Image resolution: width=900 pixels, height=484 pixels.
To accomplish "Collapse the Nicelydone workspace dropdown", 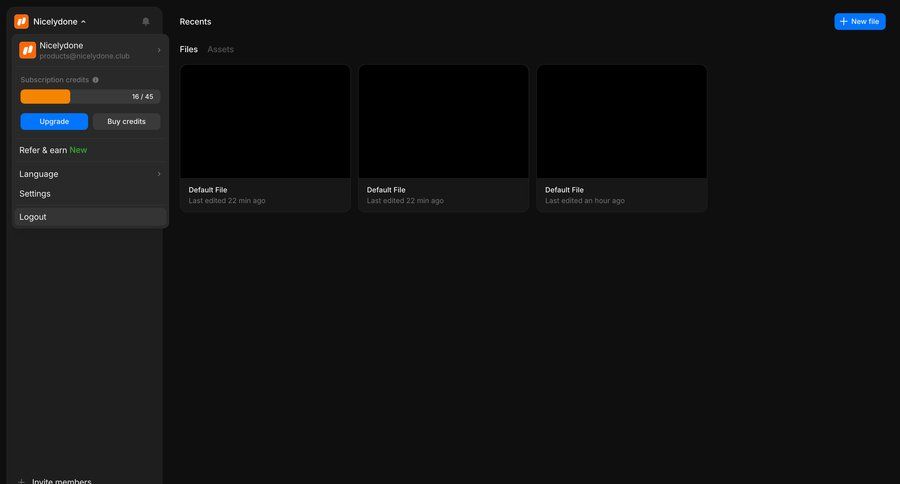I will [x=83, y=22].
